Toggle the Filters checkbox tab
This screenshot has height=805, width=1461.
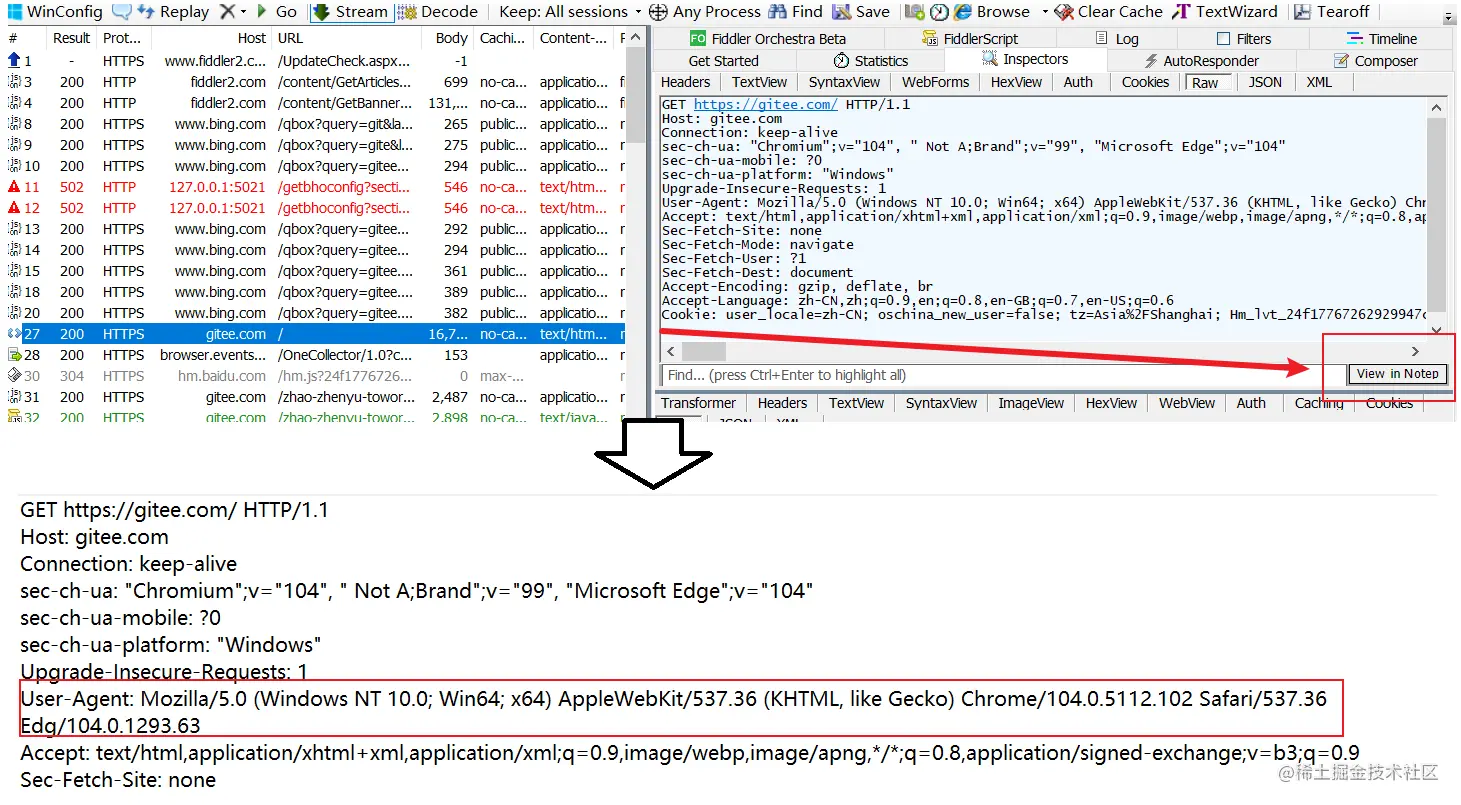click(1244, 39)
